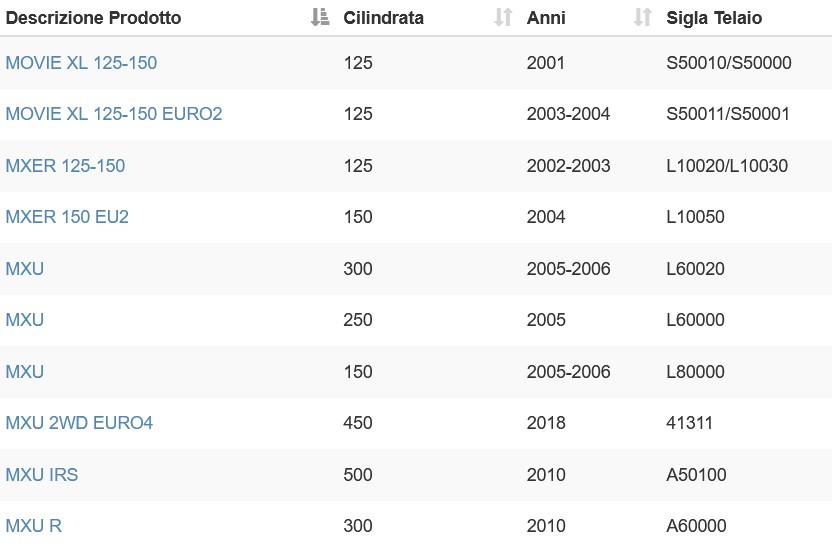Screen dimensions: 832x547
Task: Sort by Descrizione Prodotto sort icon
Action: [320, 18]
